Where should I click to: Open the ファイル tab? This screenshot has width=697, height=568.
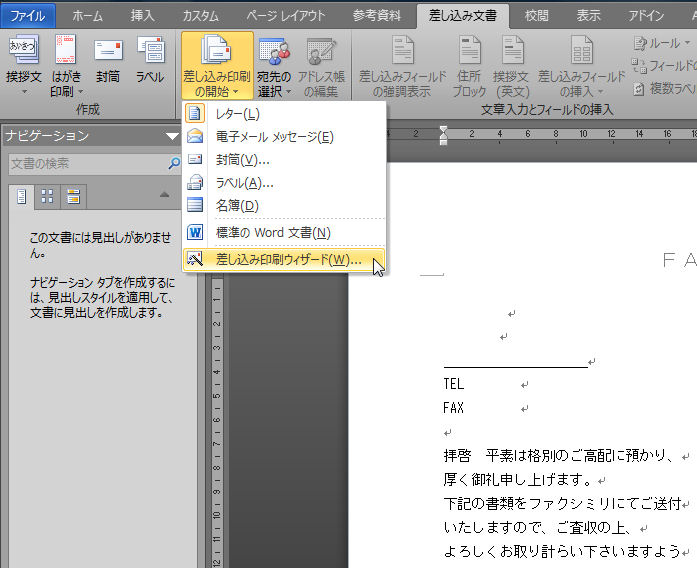tap(28, 16)
